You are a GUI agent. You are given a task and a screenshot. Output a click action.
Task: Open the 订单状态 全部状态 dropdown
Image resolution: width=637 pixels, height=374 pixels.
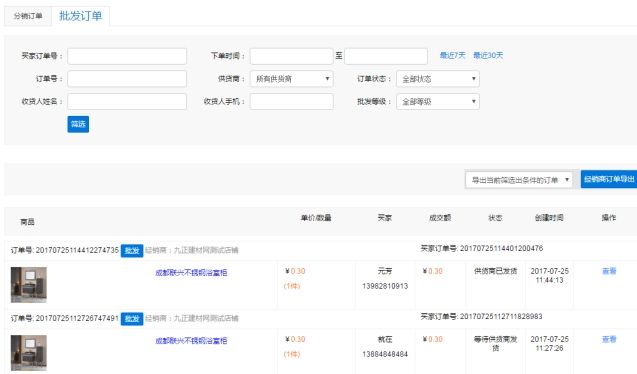(438, 79)
